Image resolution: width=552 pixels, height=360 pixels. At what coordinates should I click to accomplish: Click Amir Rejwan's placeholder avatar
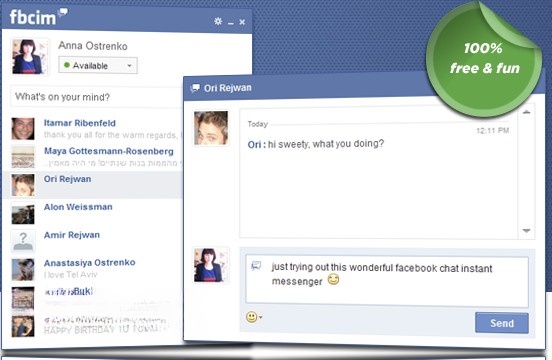23,241
